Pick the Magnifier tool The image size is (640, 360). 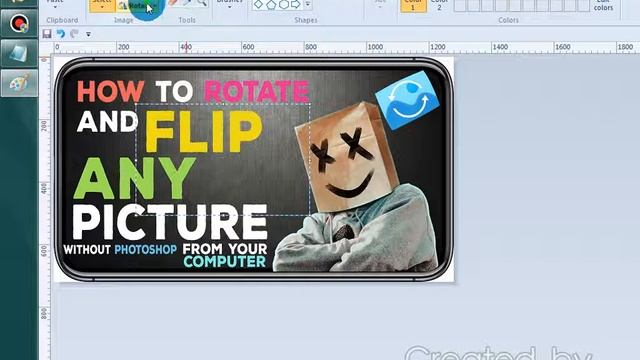pyautogui.click(x=202, y=3)
